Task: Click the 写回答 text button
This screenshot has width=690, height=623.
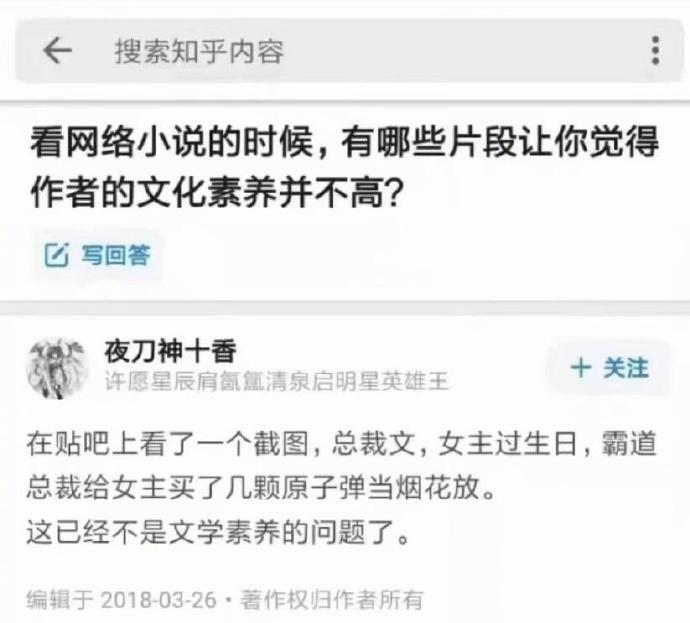Action: point(116,255)
